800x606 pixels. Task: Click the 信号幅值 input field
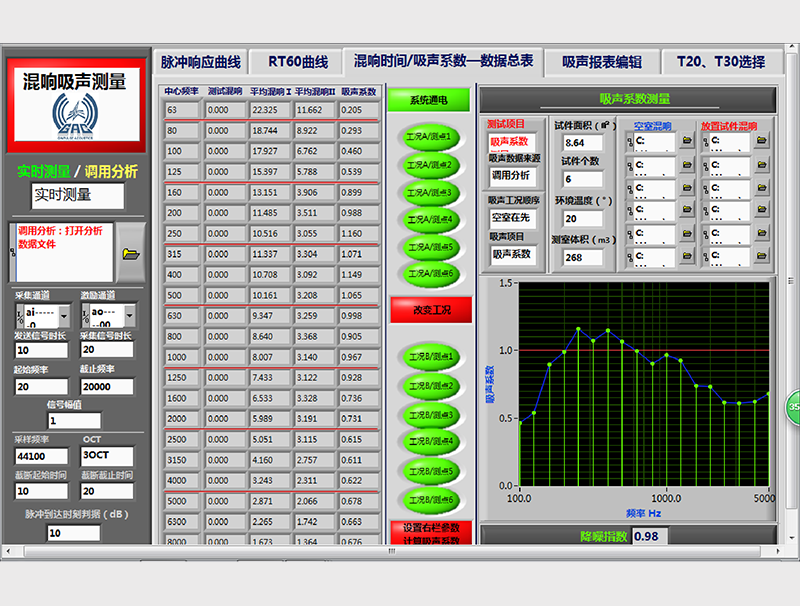[x=74, y=421]
